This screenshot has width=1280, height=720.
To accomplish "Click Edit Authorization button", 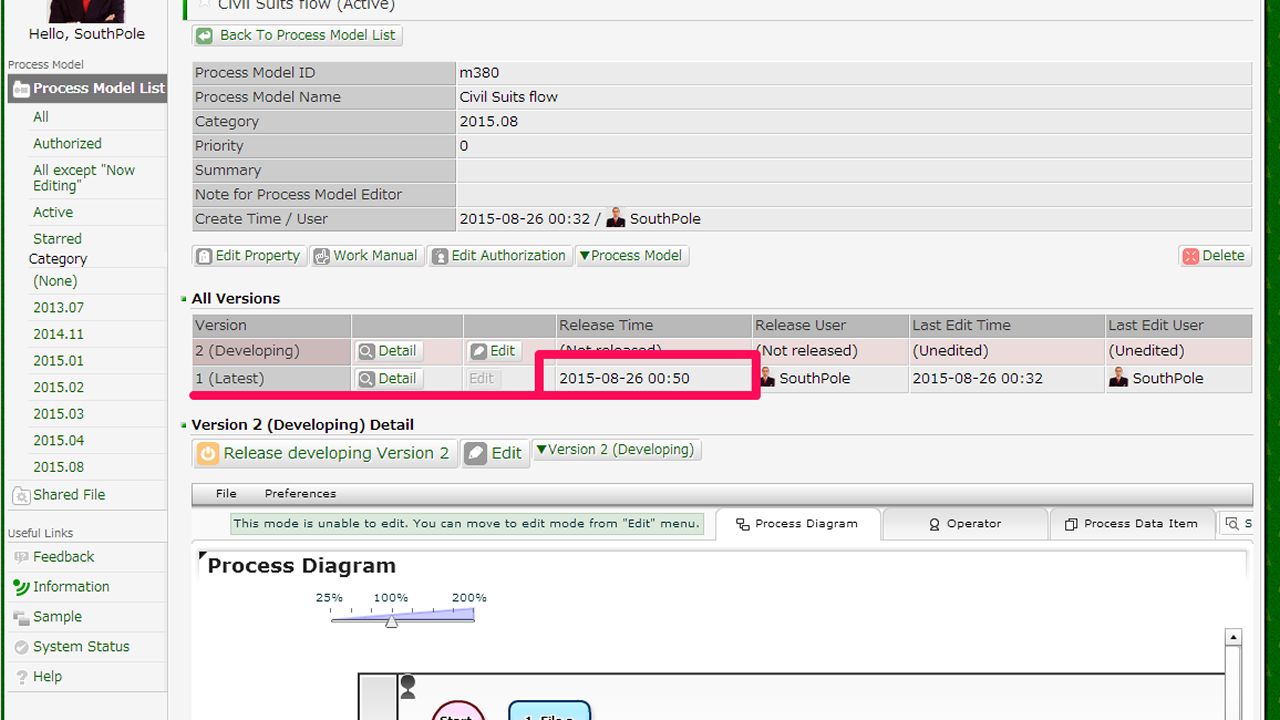I will pyautogui.click(x=500, y=256).
